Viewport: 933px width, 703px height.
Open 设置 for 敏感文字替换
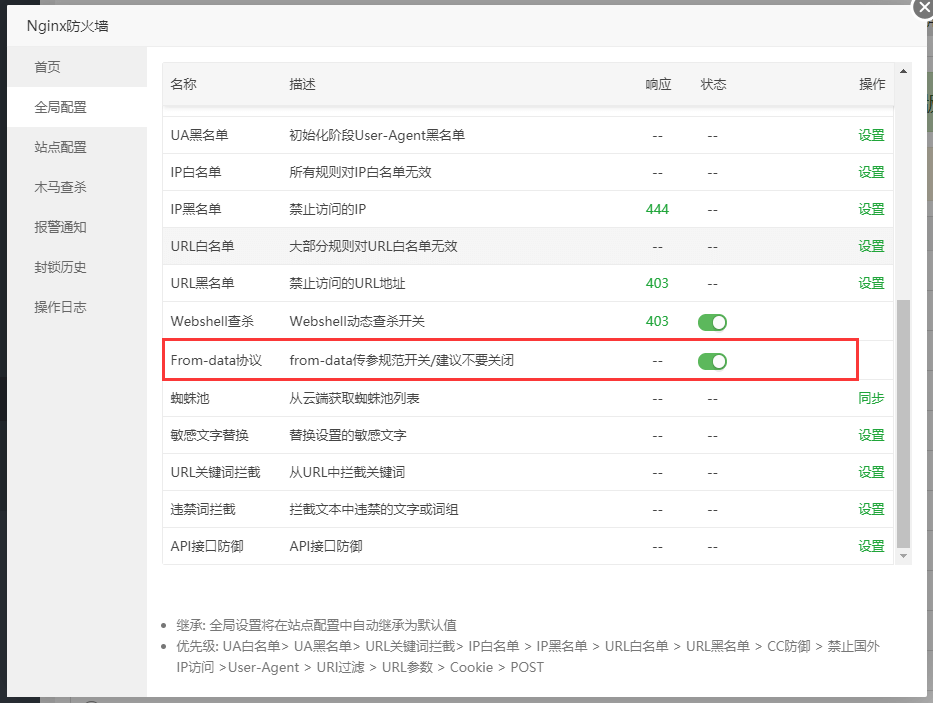[871, 435]
